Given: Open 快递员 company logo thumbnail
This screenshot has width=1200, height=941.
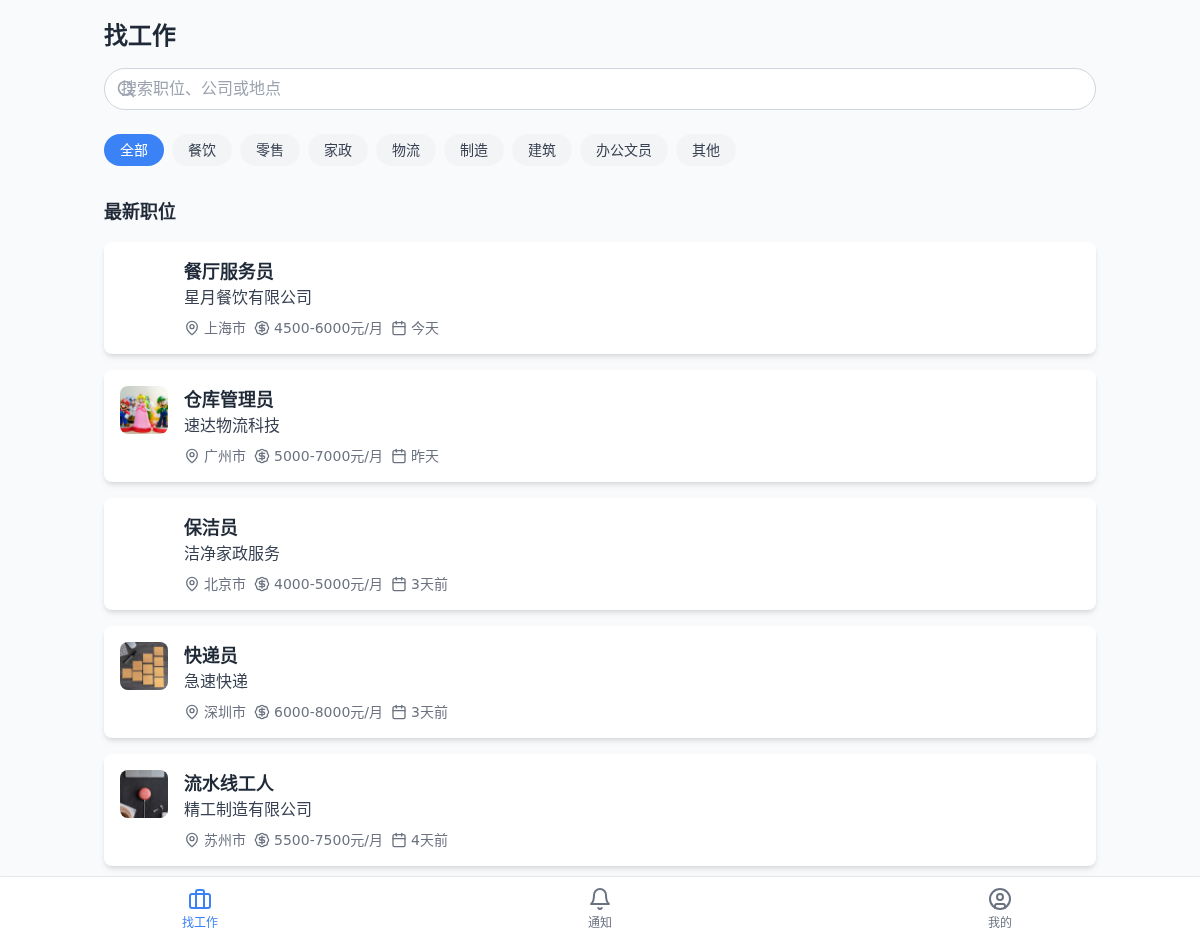Looking at the screenshot, I should [x=144, y=666].
